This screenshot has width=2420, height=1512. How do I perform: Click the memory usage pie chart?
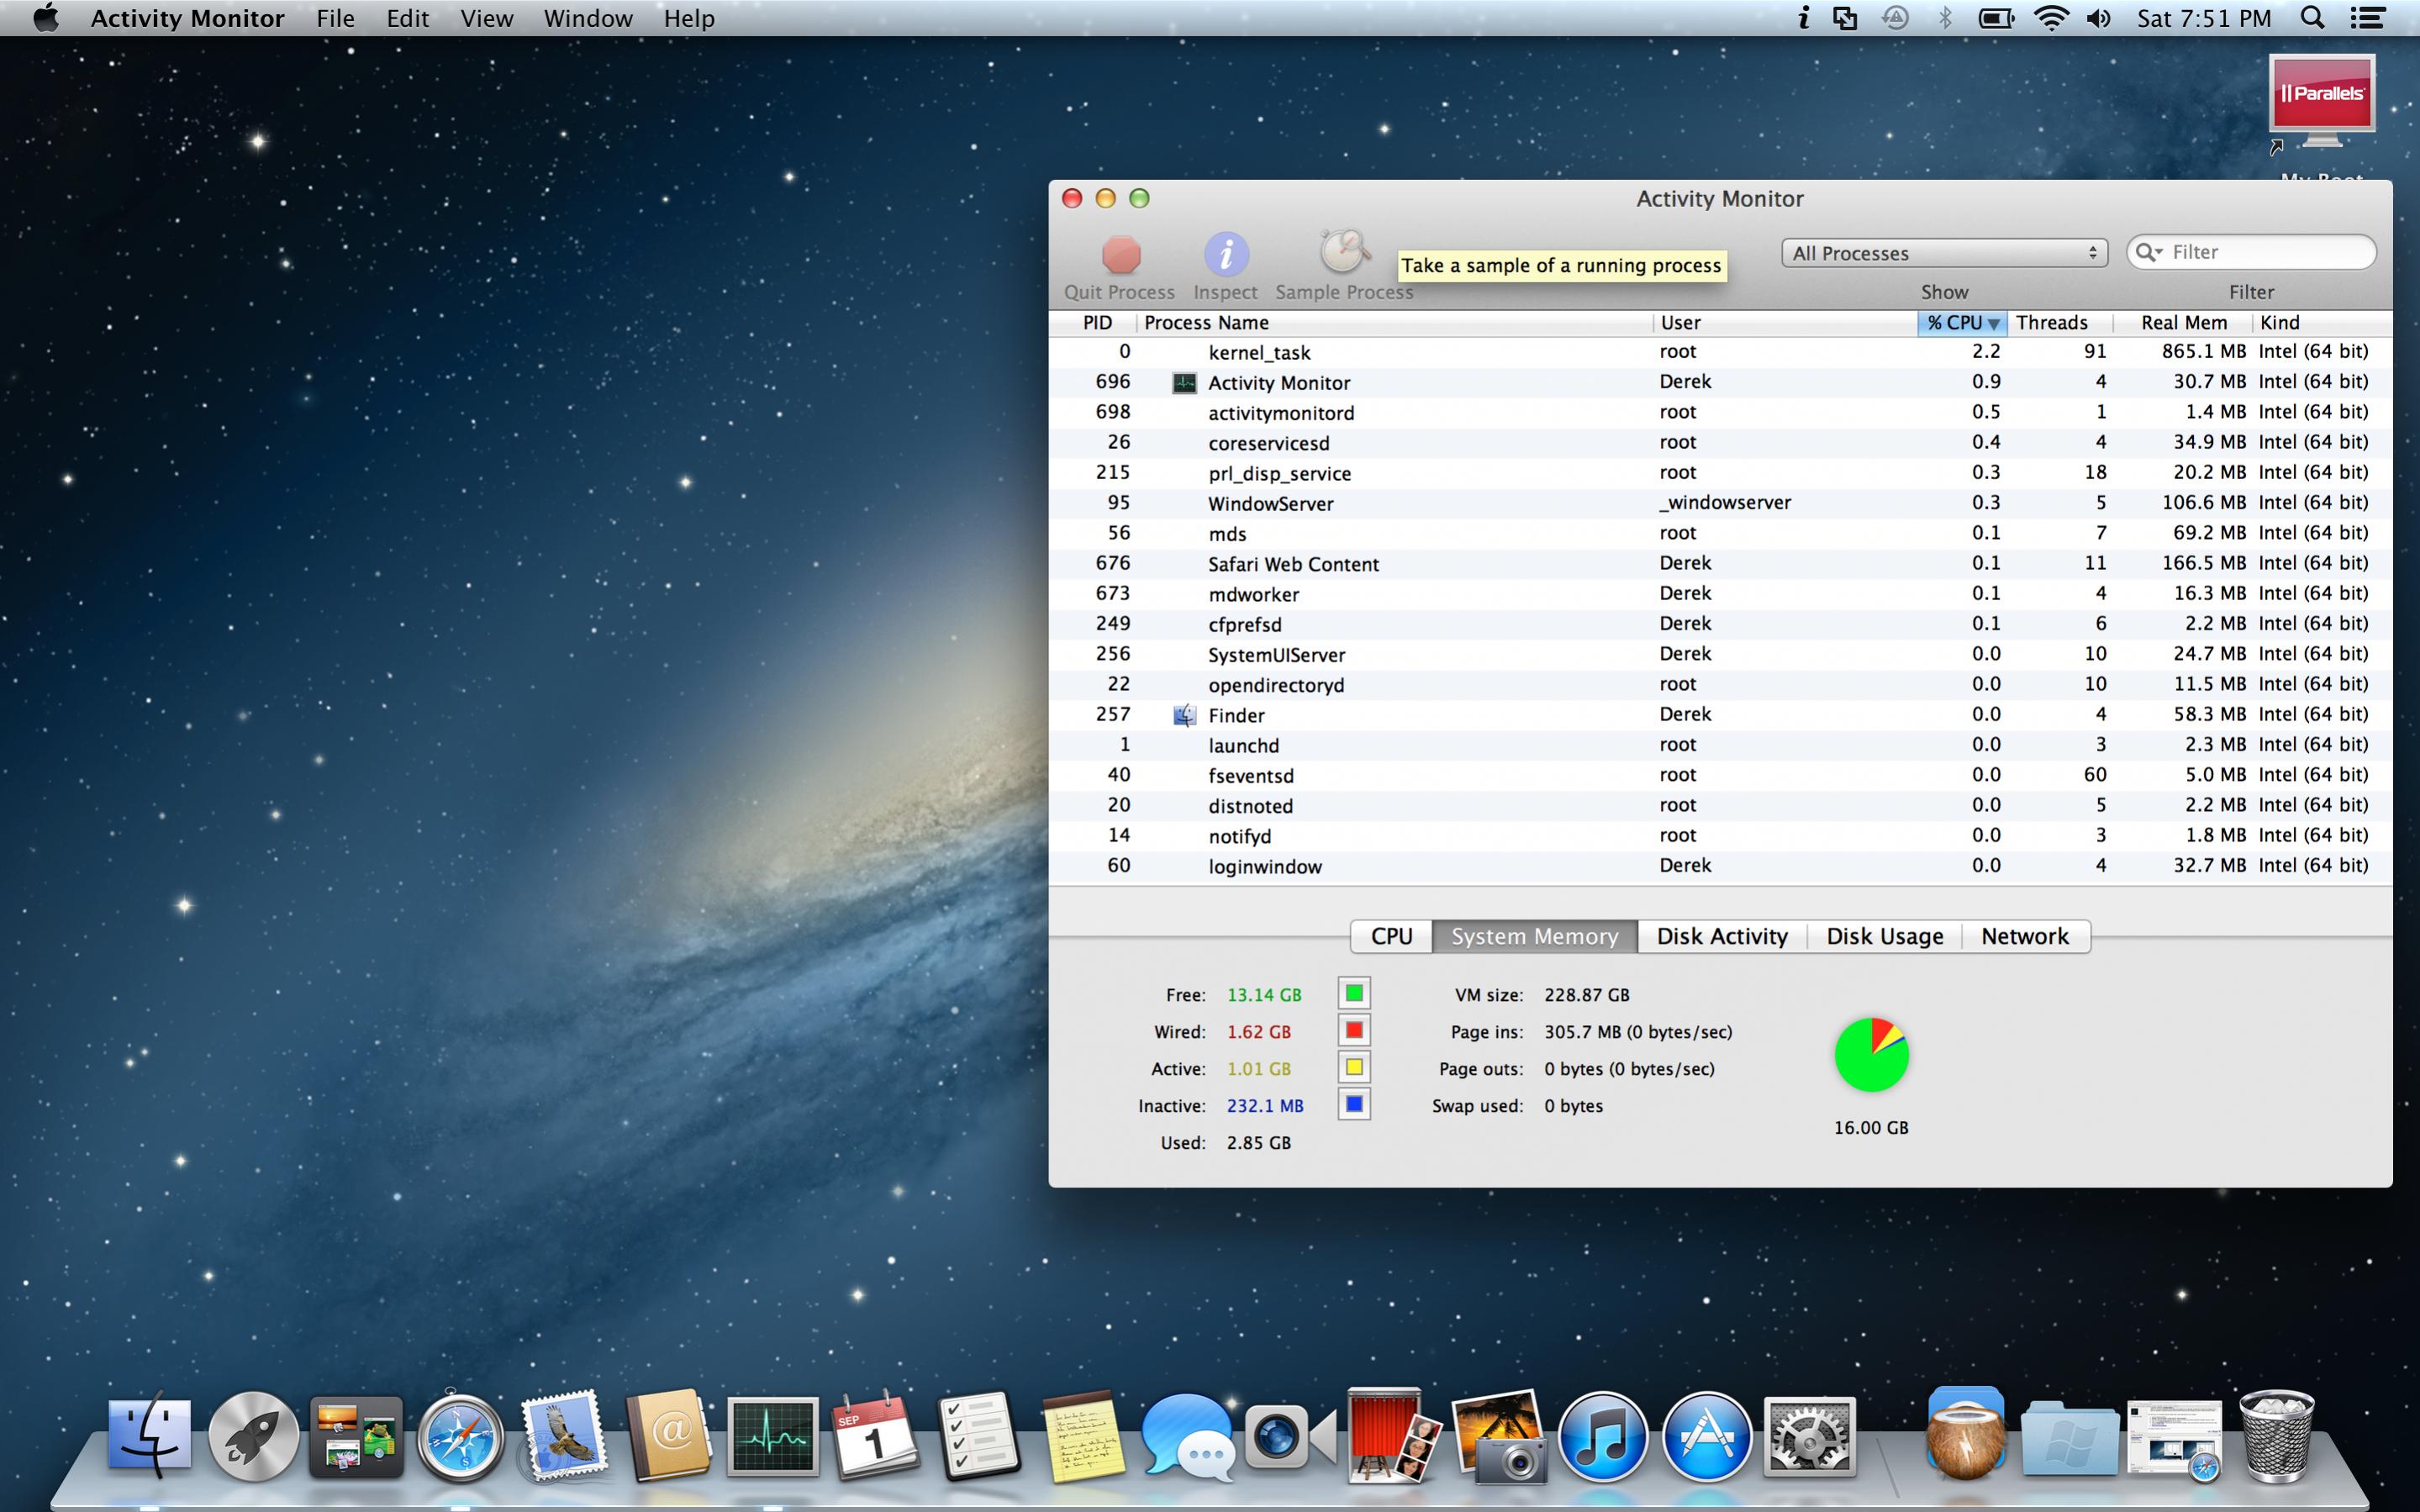click(1871, 1055)
